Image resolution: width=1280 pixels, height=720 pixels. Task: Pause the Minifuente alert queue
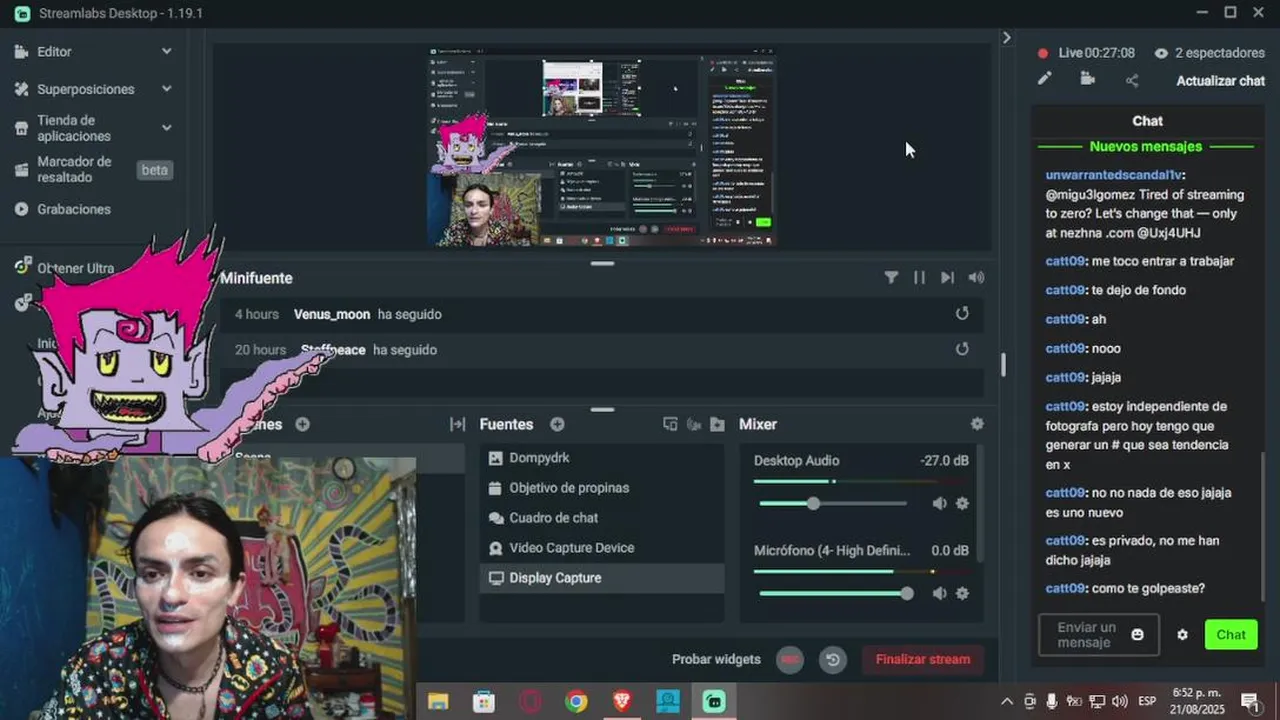919,278
